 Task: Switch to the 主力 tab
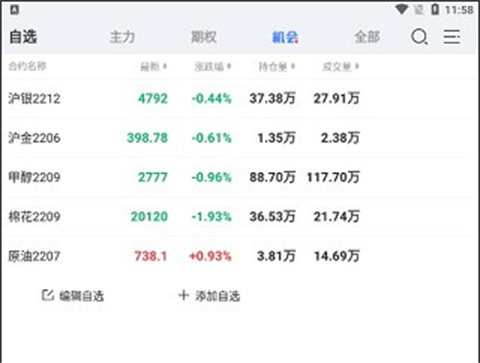(x=122, y=37)
